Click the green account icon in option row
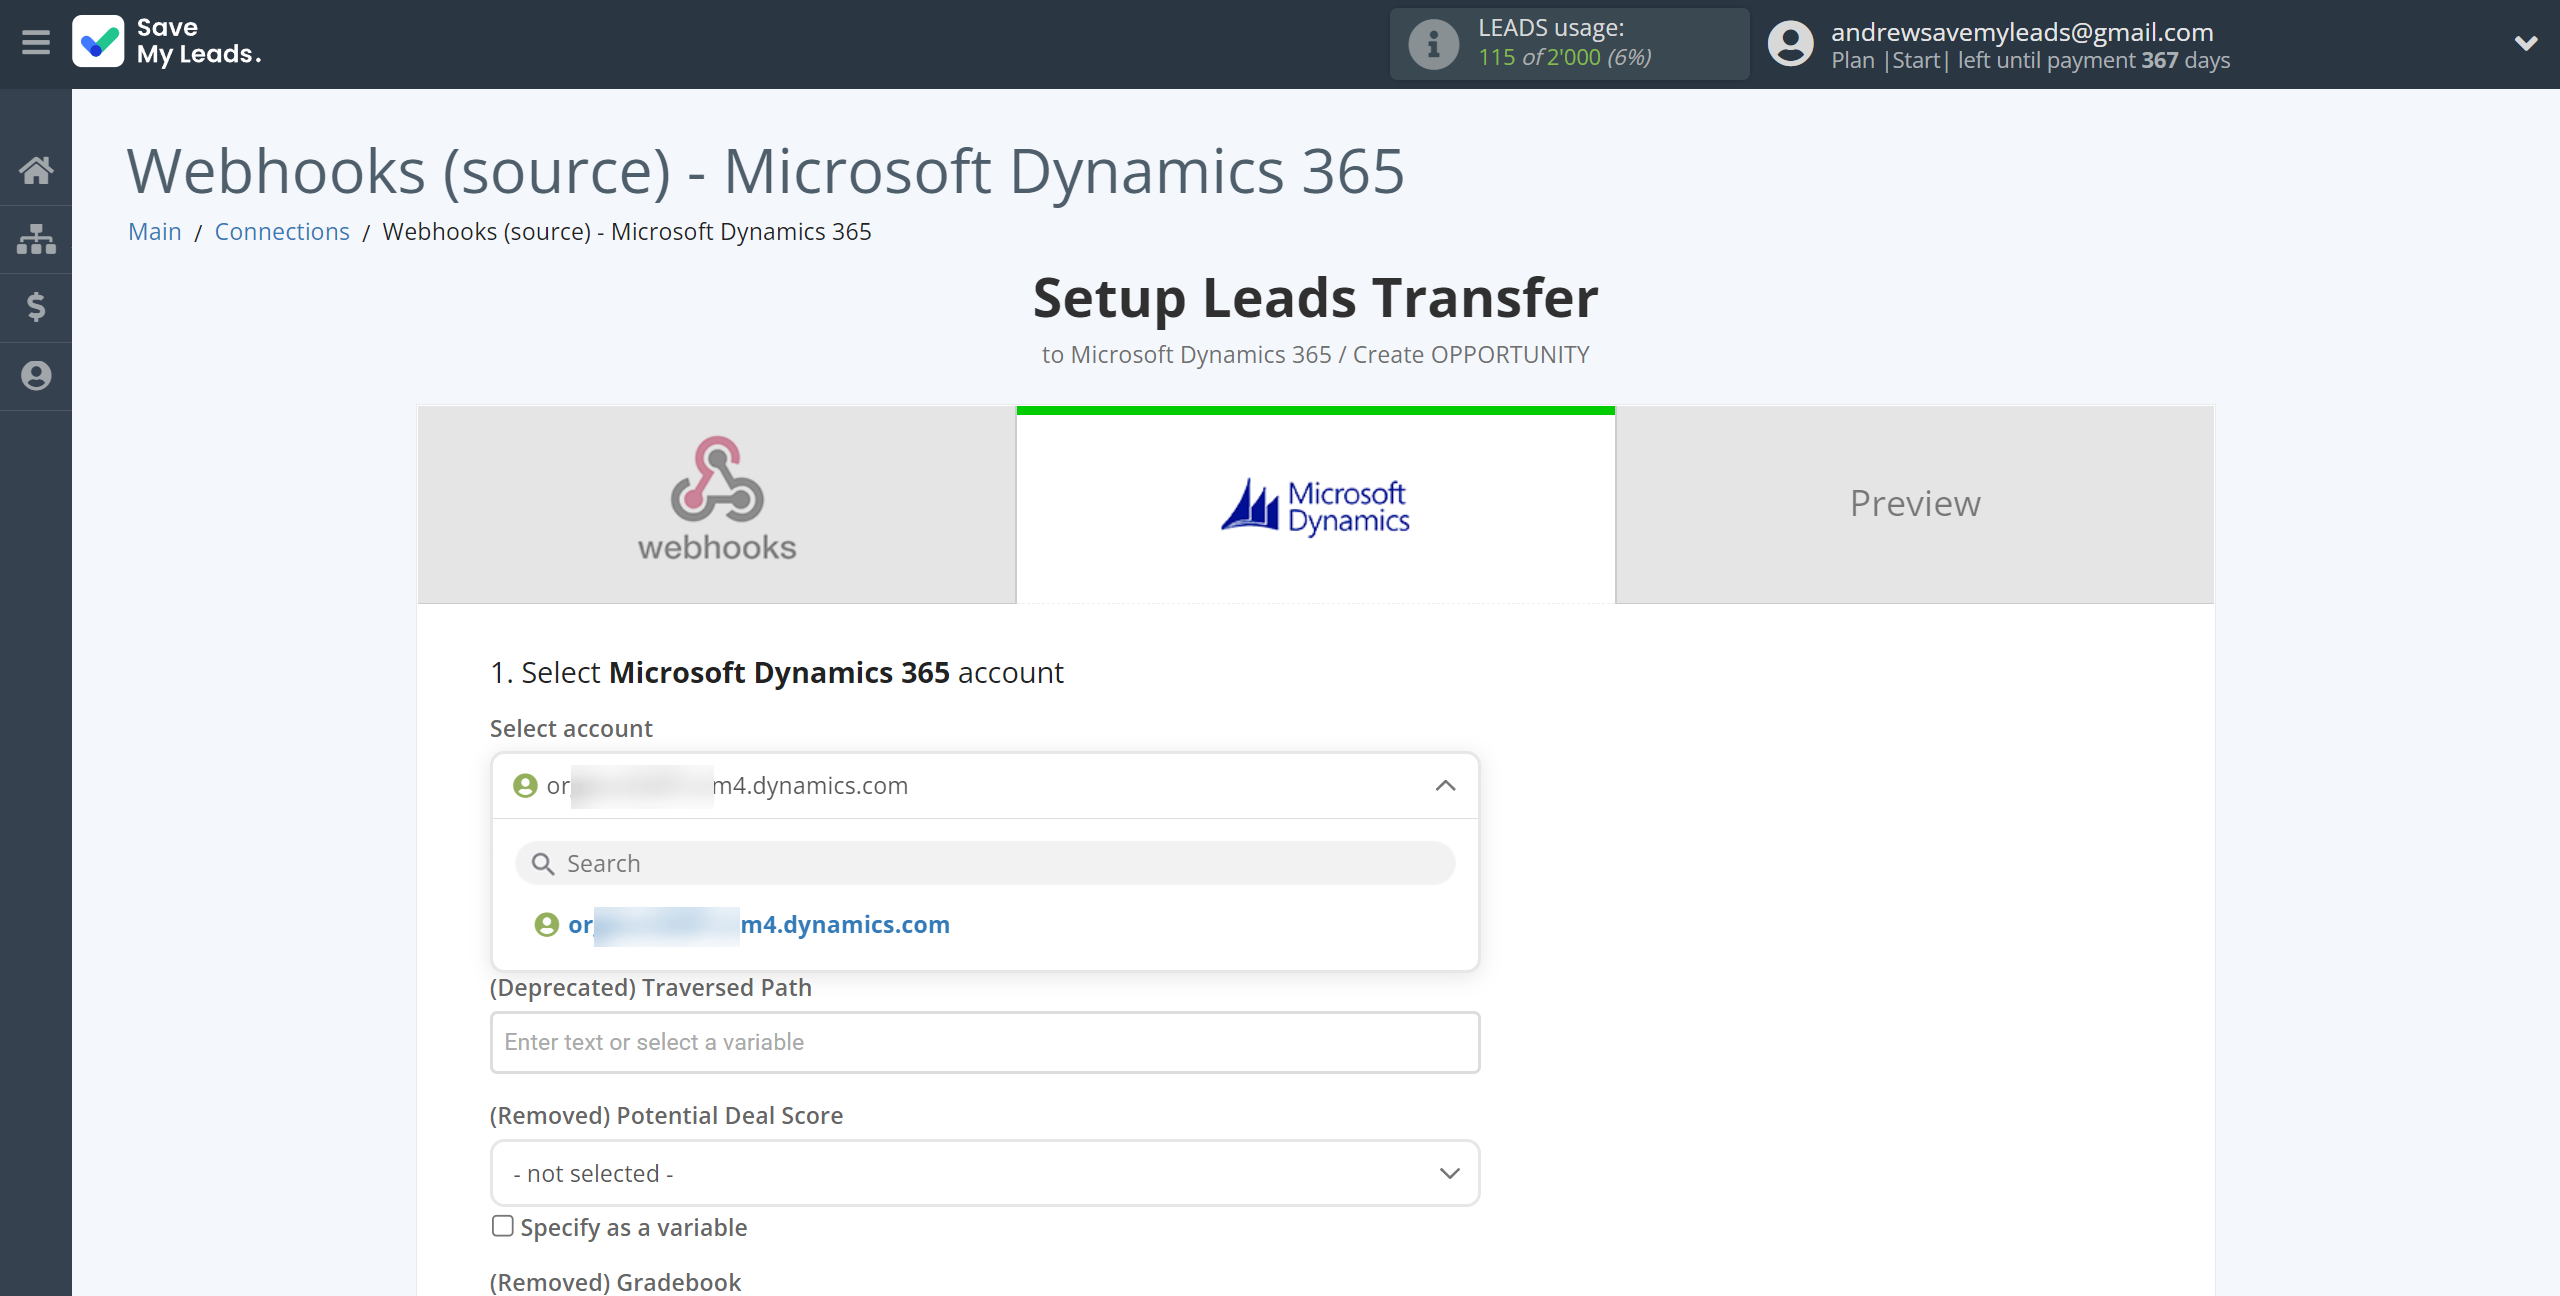 tap(547, 925)
